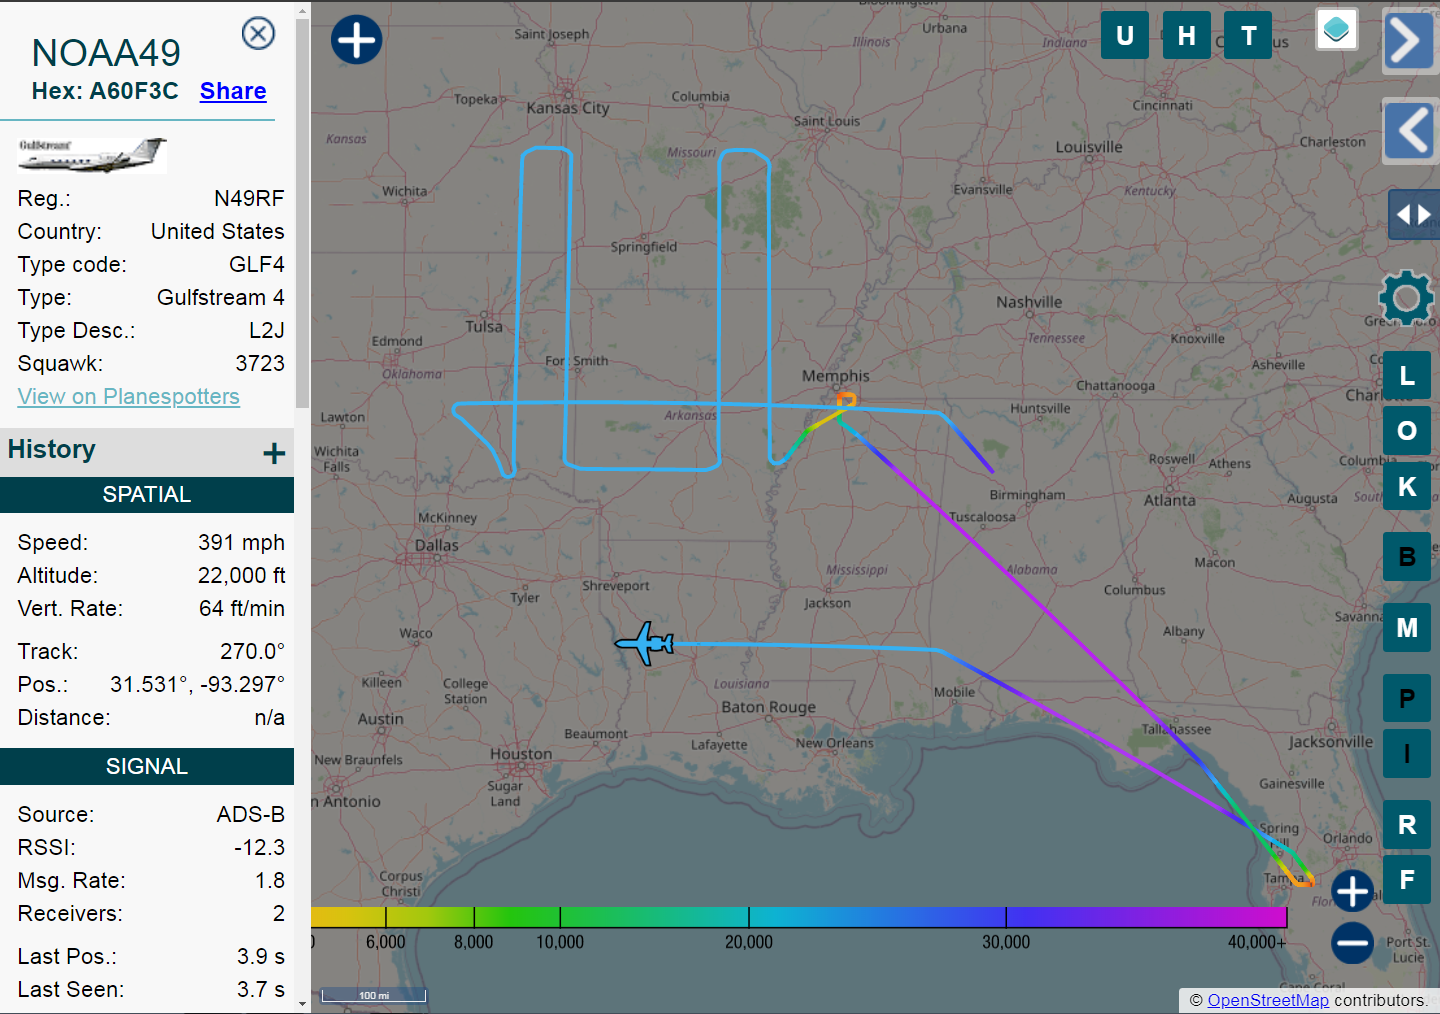1440x1014 pixels.
Task: Toggle the I map option button
Action: point(1407,754)
